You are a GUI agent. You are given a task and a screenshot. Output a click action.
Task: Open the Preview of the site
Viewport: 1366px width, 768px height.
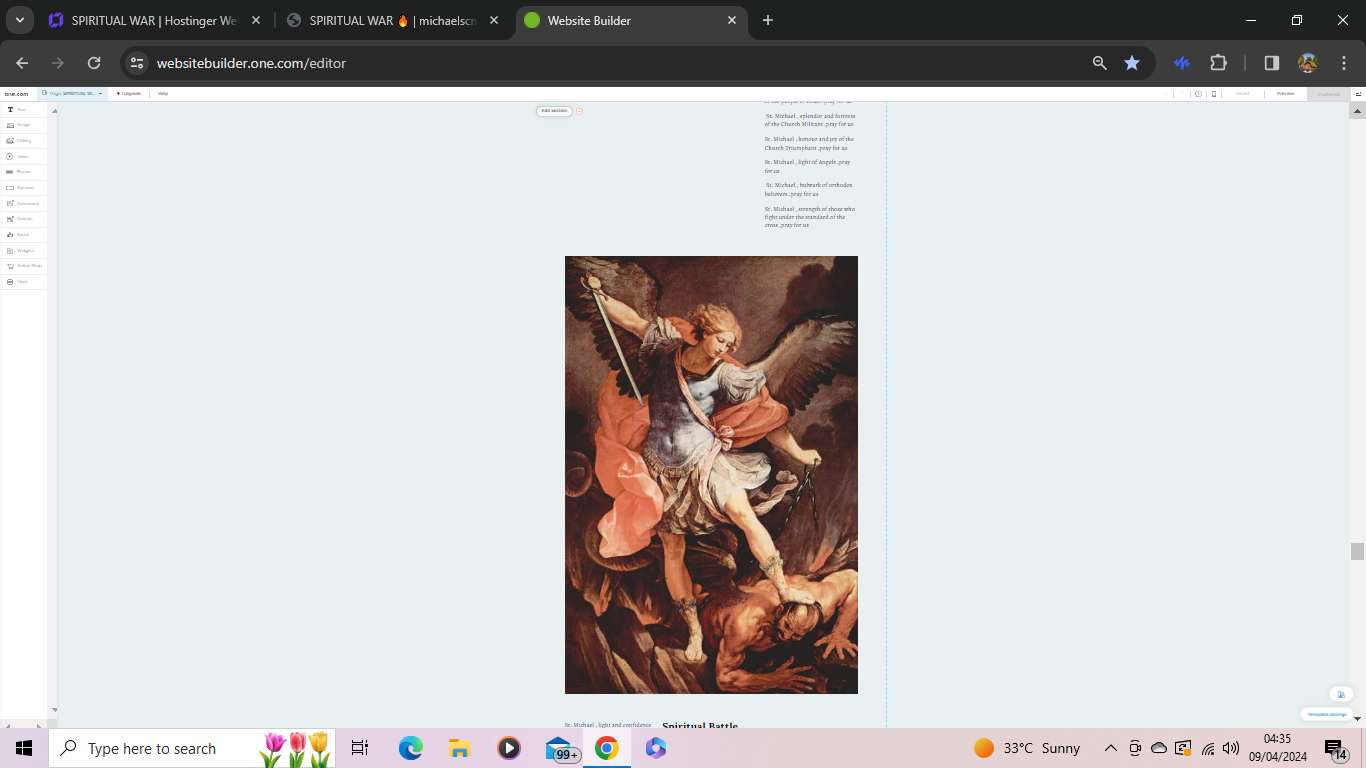tap(1285, 94)
